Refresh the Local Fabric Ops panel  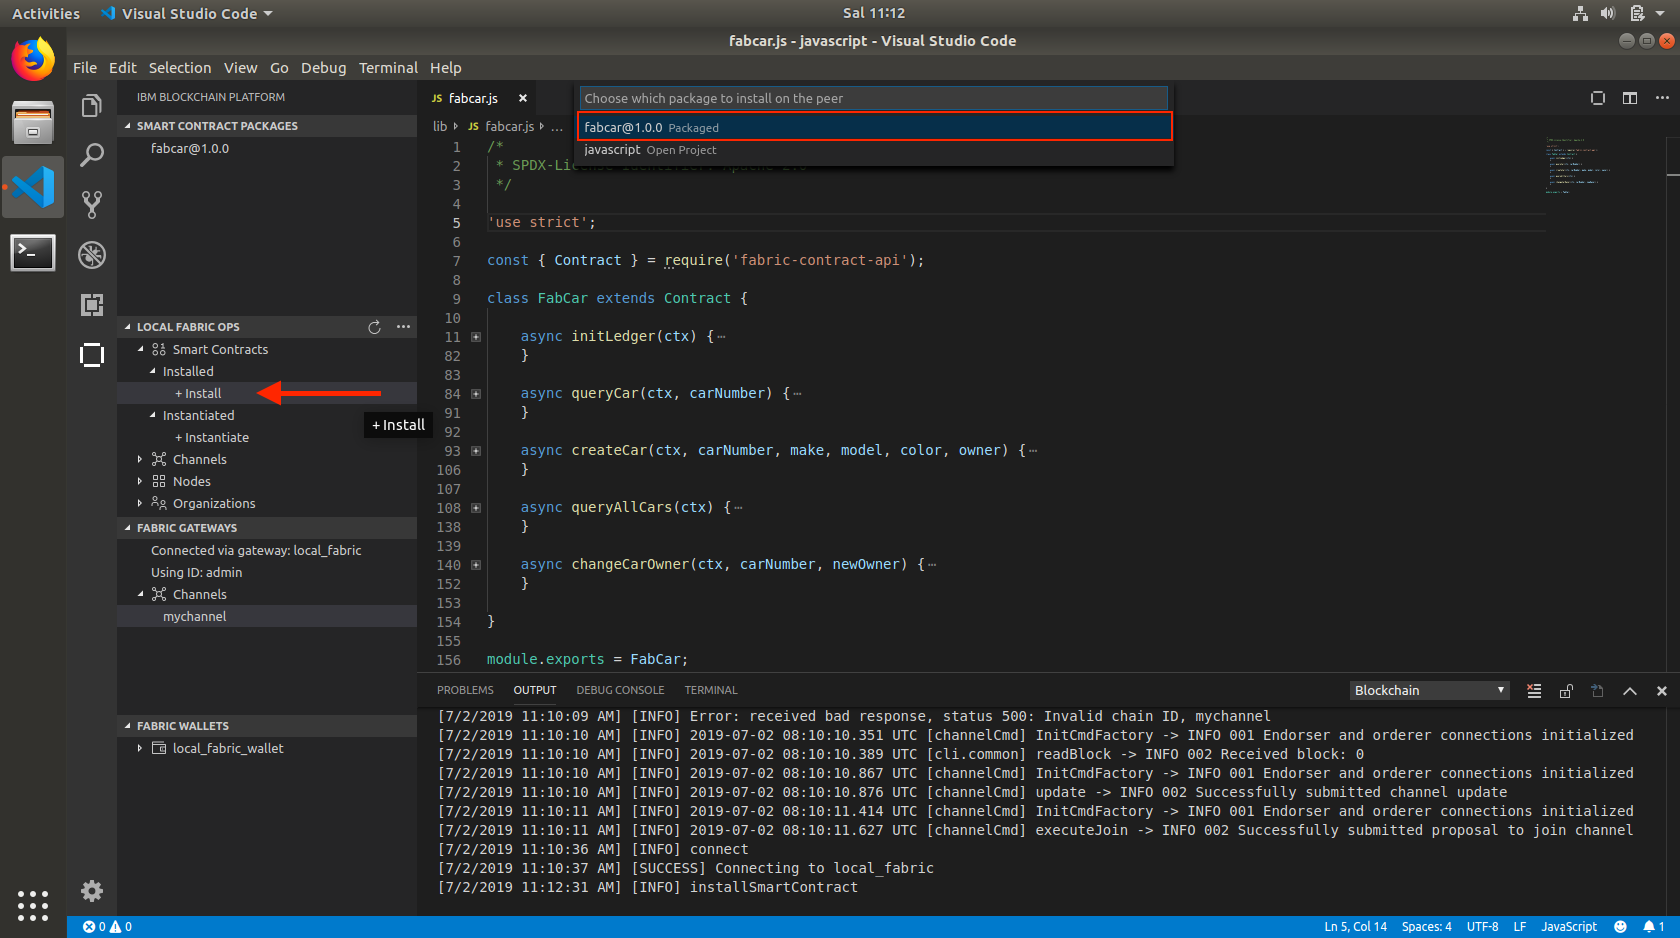[x=374, y=327]
